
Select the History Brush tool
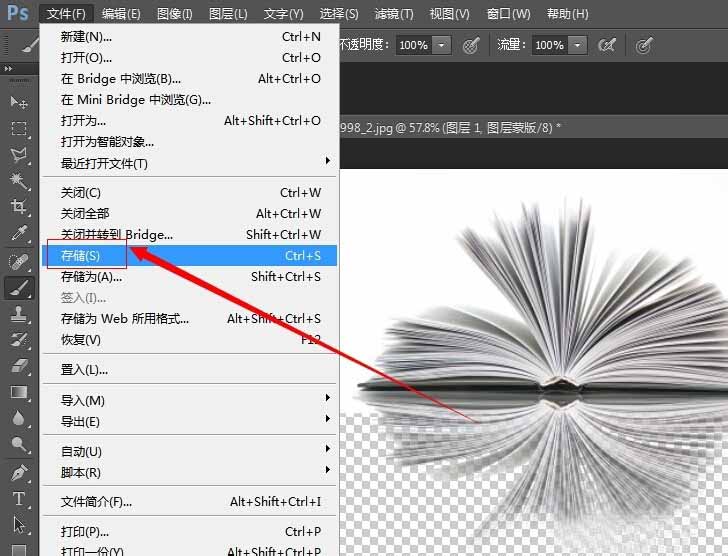click(x=19, y=340)
